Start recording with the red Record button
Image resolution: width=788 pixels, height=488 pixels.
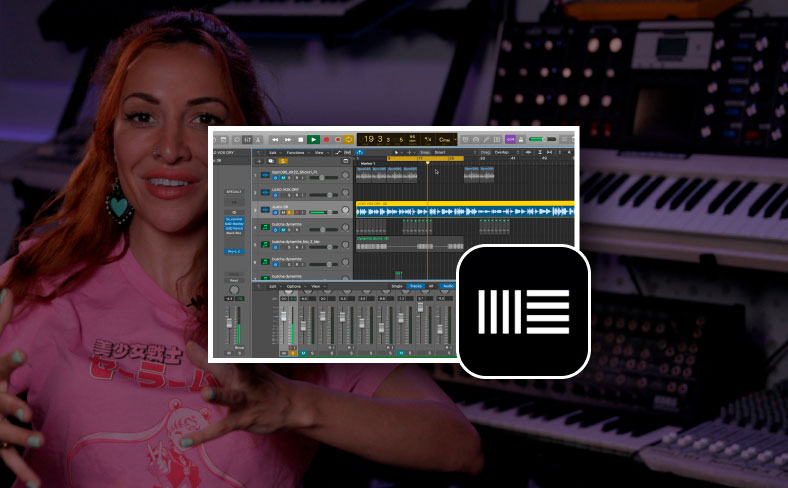coord(326,140)
